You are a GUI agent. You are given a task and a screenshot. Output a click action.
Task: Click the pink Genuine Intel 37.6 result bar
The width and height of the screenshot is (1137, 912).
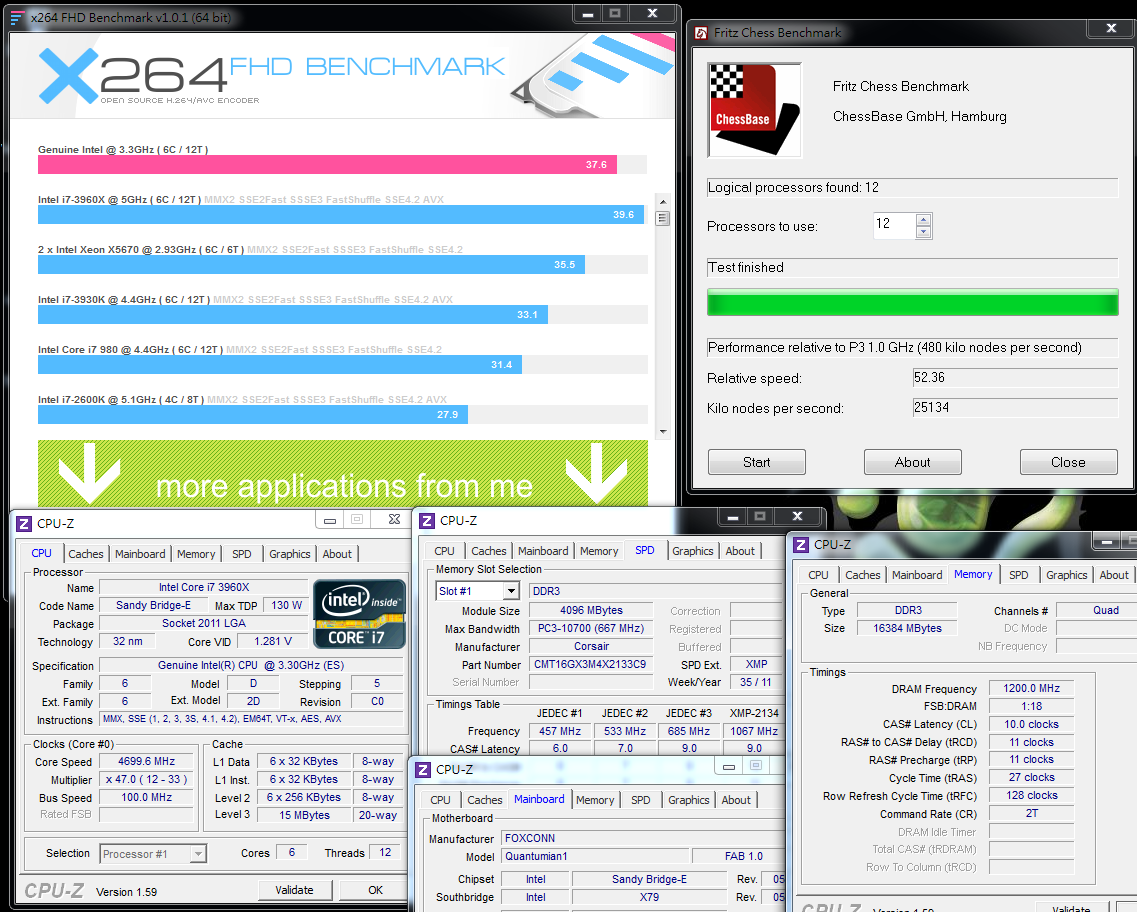(327, 165)
